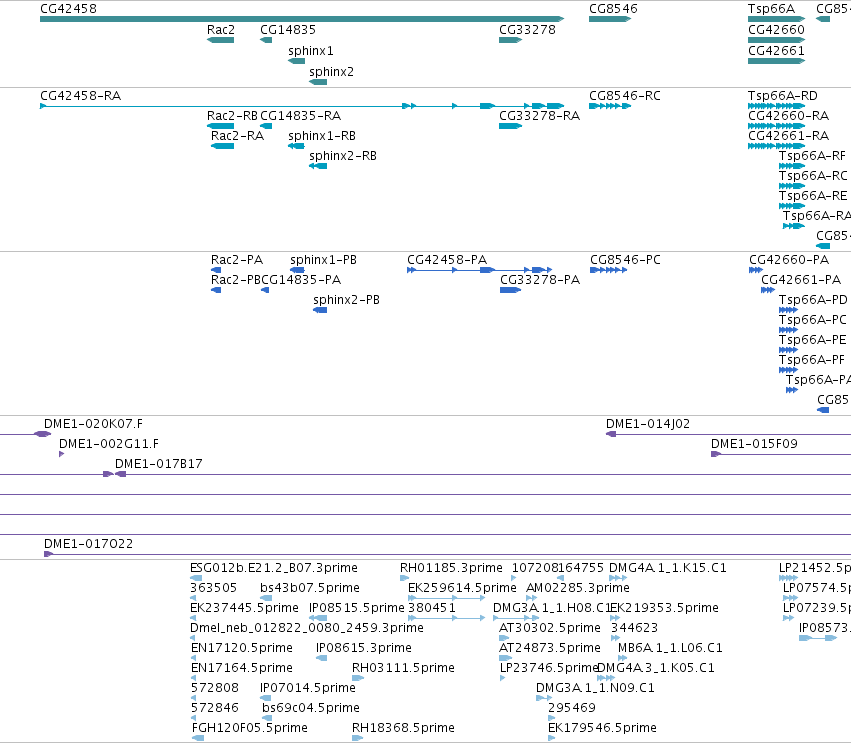Image resolution: width=851 pixels, height=743 pixels.
Task: Click CG14835-RA transcript label
Action: click(x=301, y=116)
